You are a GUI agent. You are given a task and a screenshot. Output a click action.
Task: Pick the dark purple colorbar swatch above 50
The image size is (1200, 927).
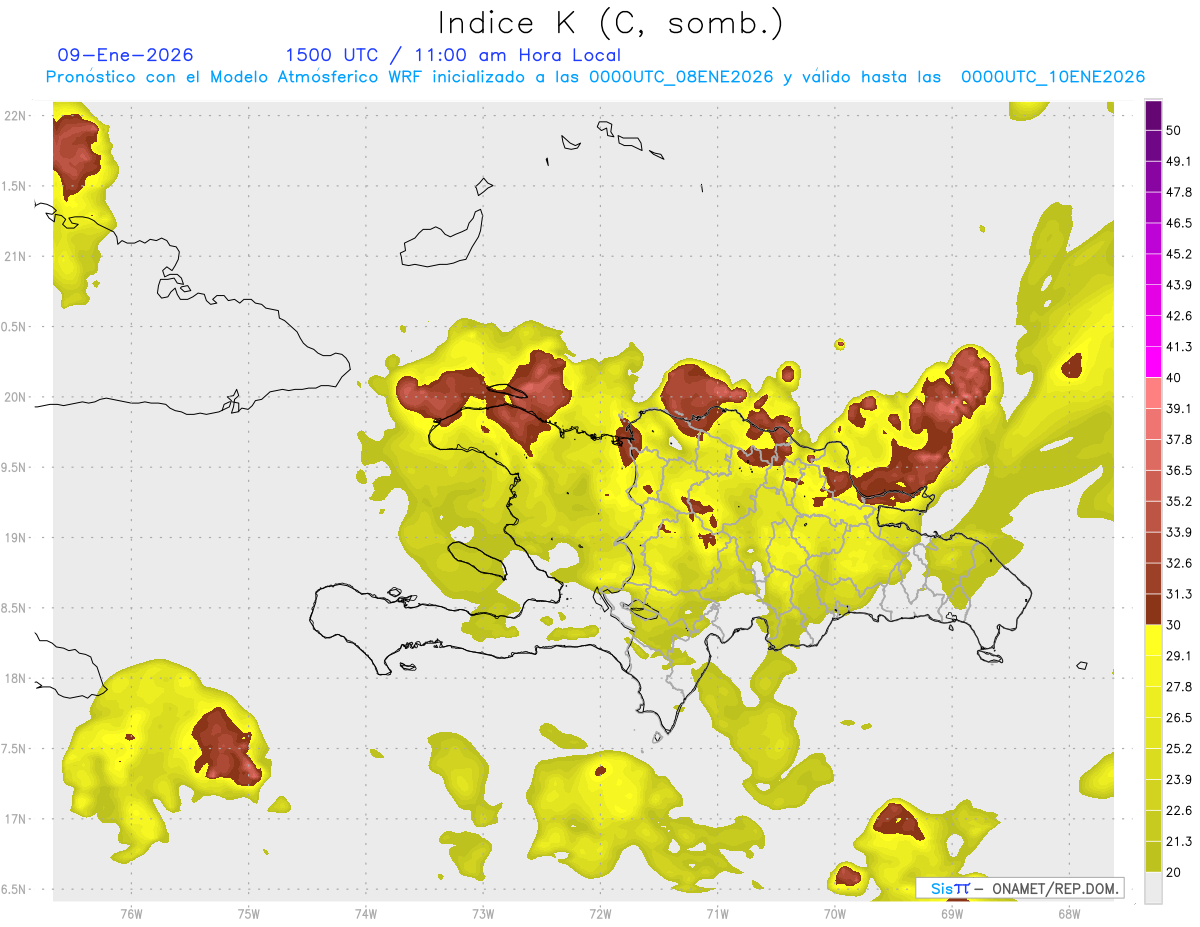(1153, 116)
